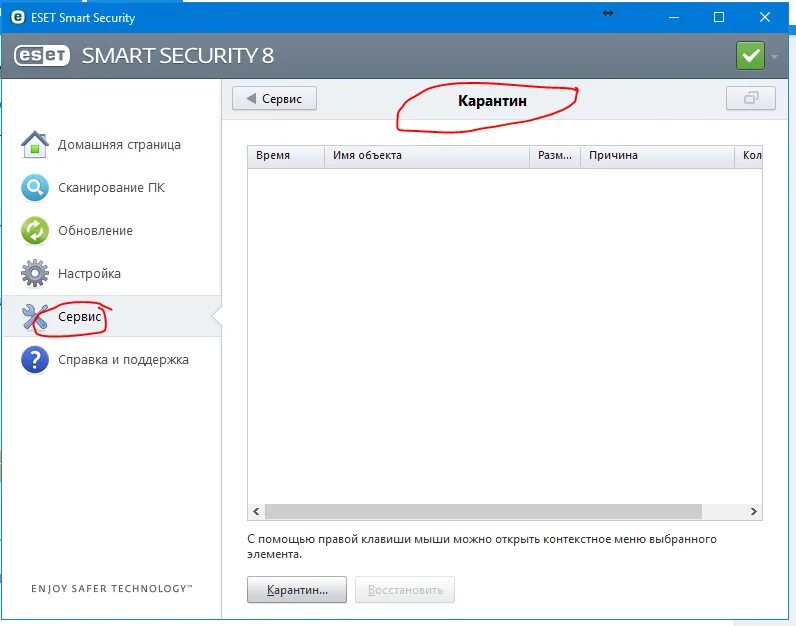Click the horizontal scrollbar left arrow

pos(256,511)
